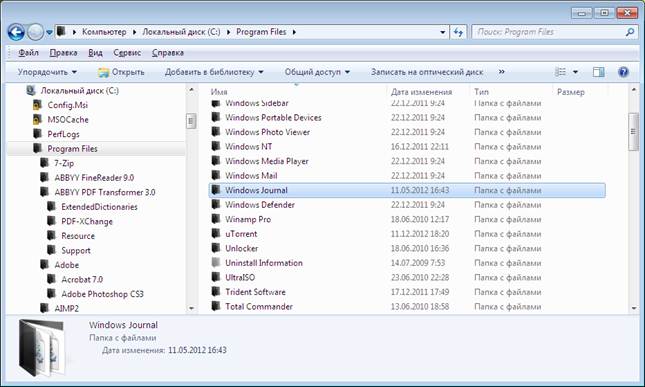Click the uTorrent folder icon

216,234
